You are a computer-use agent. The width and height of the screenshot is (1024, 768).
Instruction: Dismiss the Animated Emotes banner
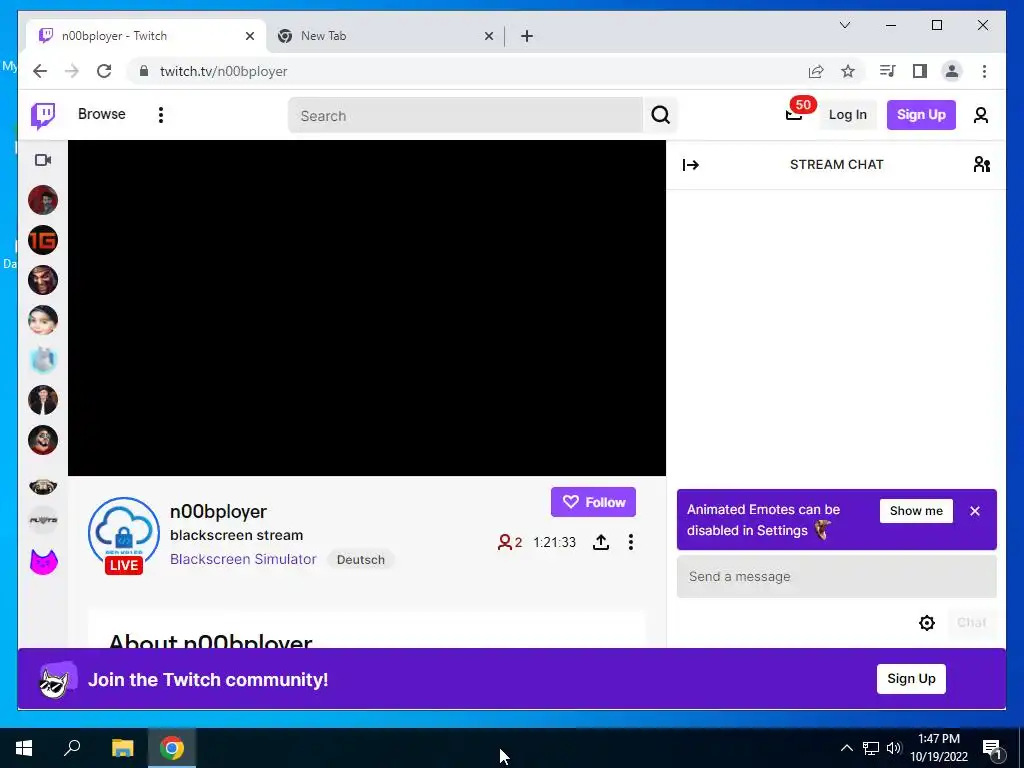pos(974,511)
